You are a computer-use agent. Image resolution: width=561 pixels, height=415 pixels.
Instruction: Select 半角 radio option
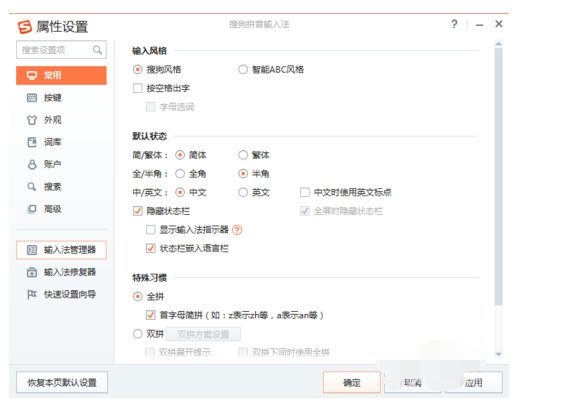(243, 174)
